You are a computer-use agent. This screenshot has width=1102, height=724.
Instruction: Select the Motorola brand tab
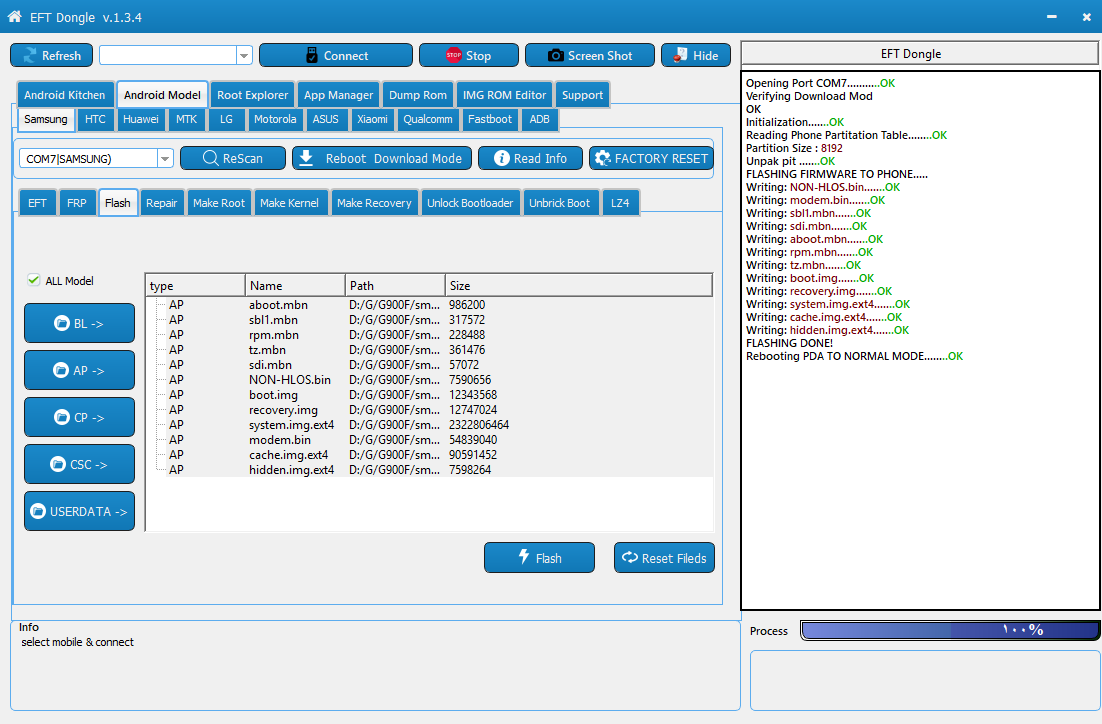click(x=275, y=119)
